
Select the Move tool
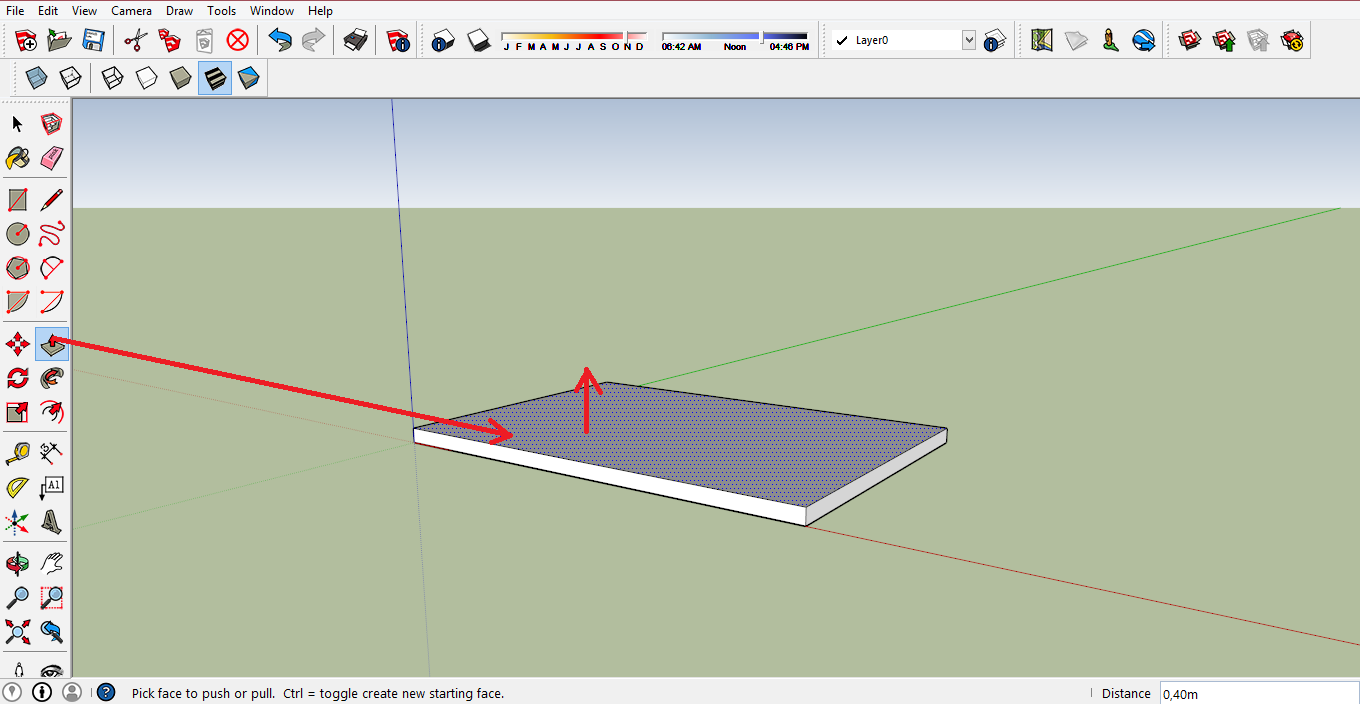click(17, 345)
